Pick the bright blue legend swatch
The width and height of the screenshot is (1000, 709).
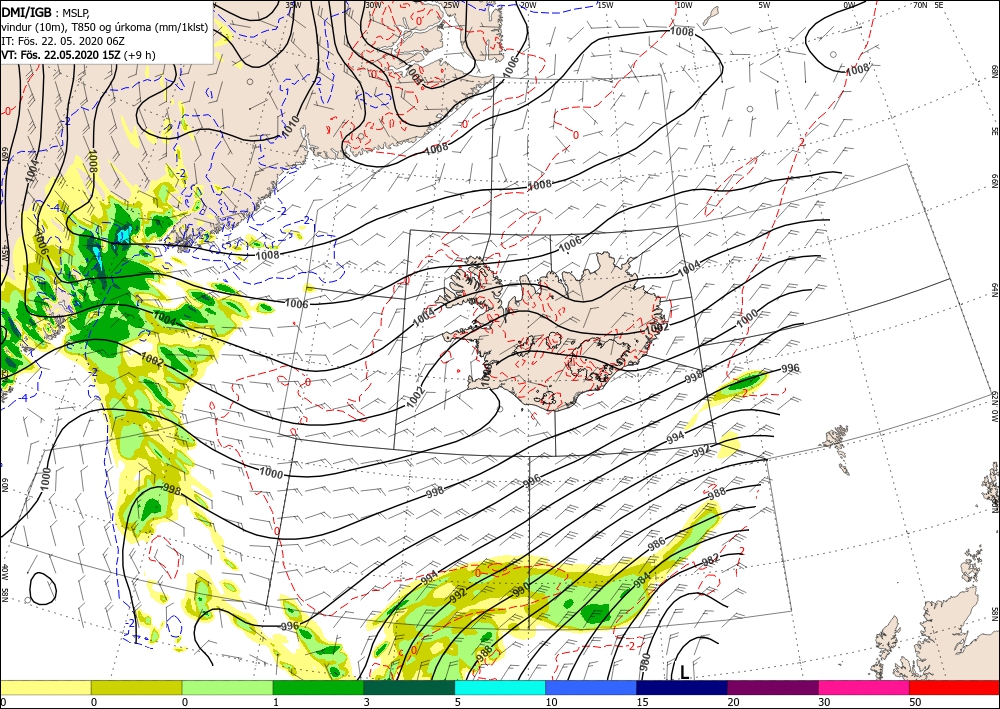click(x=591, y=687)
